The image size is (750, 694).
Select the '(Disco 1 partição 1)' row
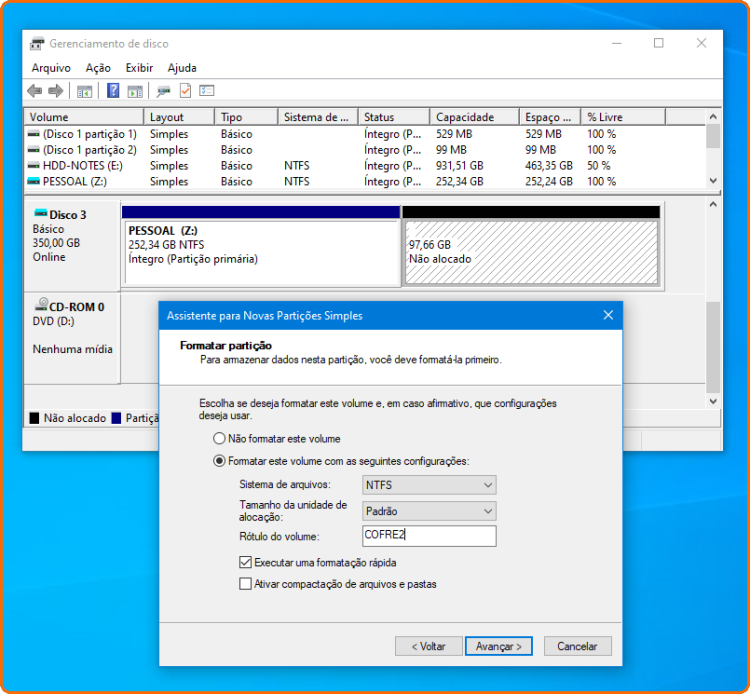click(x=364, y=134)
